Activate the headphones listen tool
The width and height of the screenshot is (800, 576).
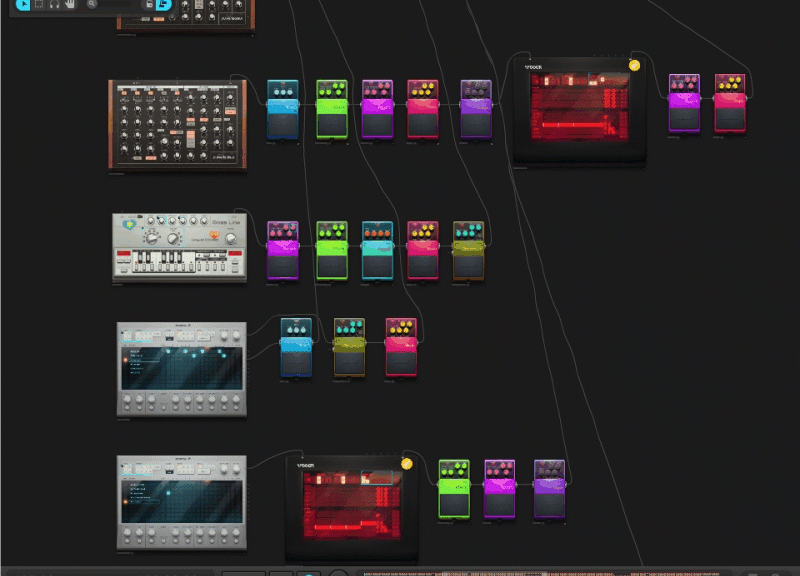point(53,6)
